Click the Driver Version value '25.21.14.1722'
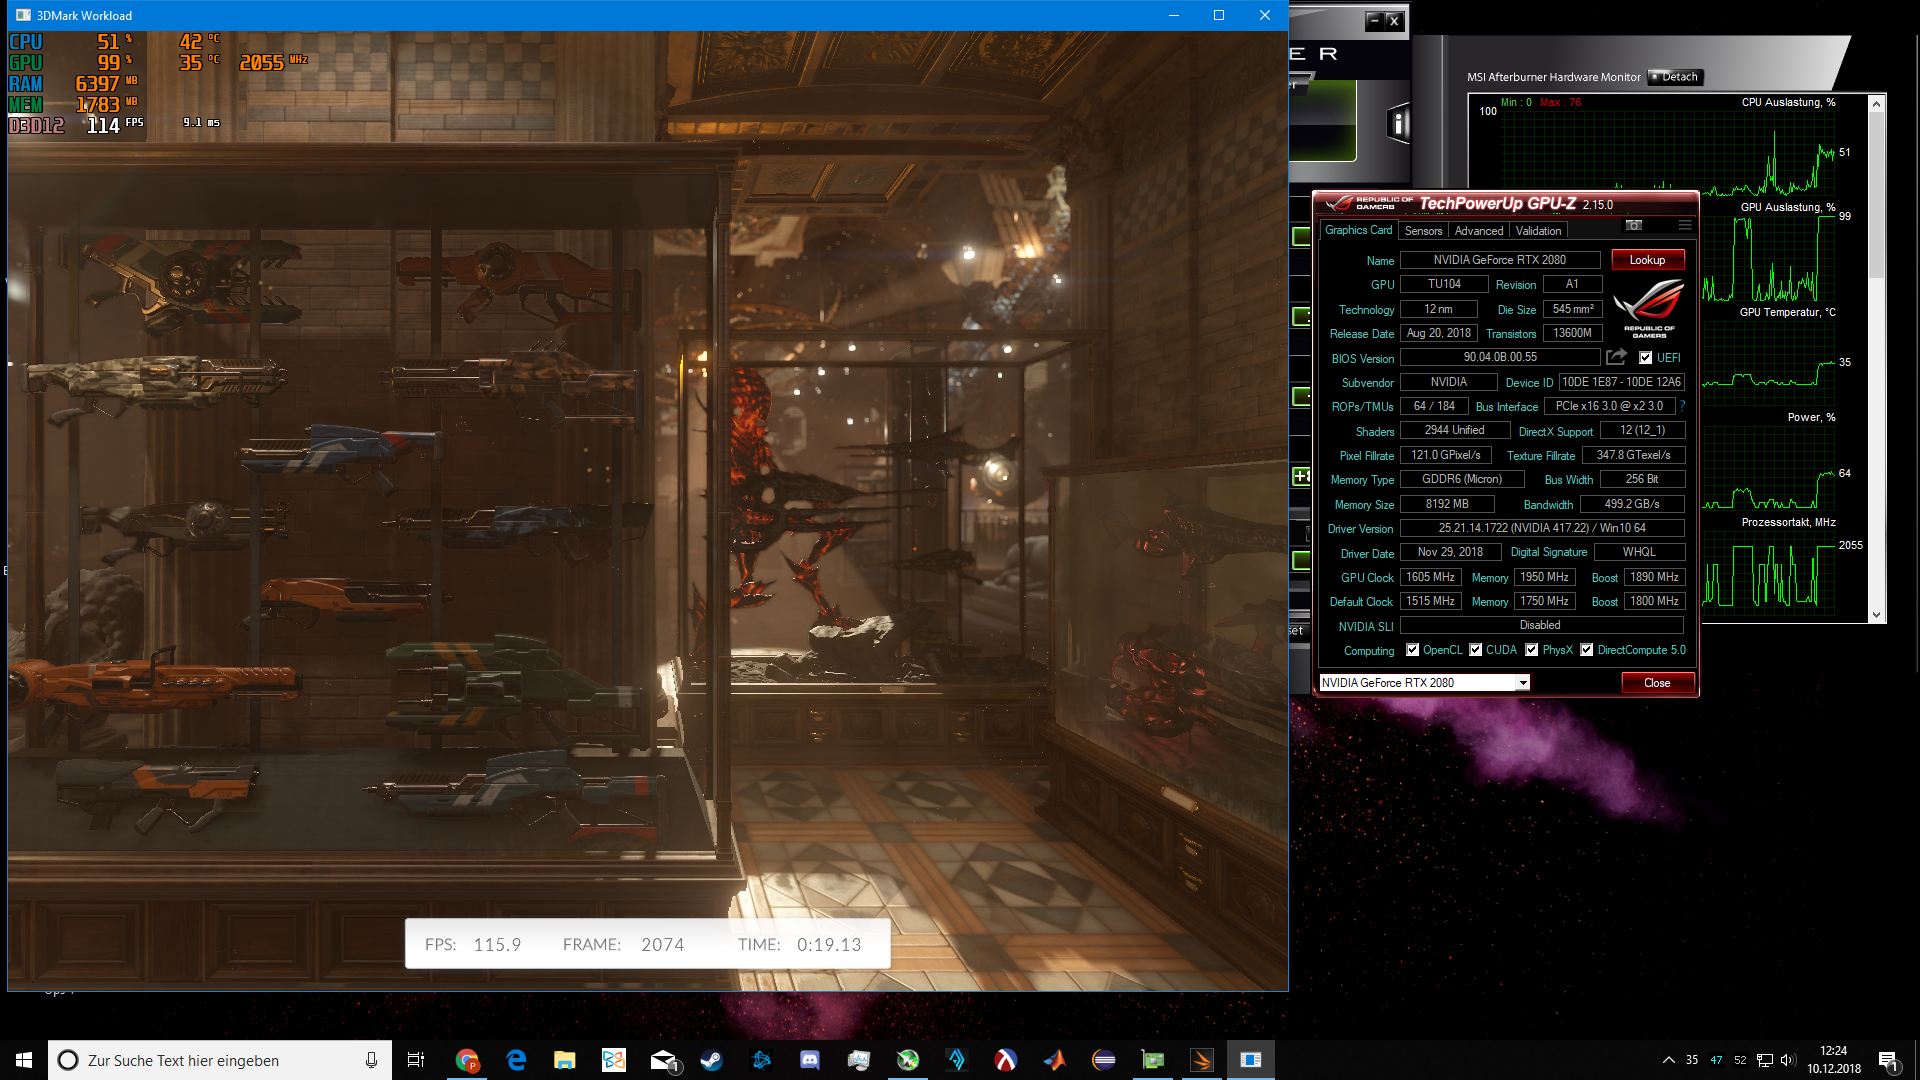This screenshot has width=1920, height=1080. click(1542, 528)
